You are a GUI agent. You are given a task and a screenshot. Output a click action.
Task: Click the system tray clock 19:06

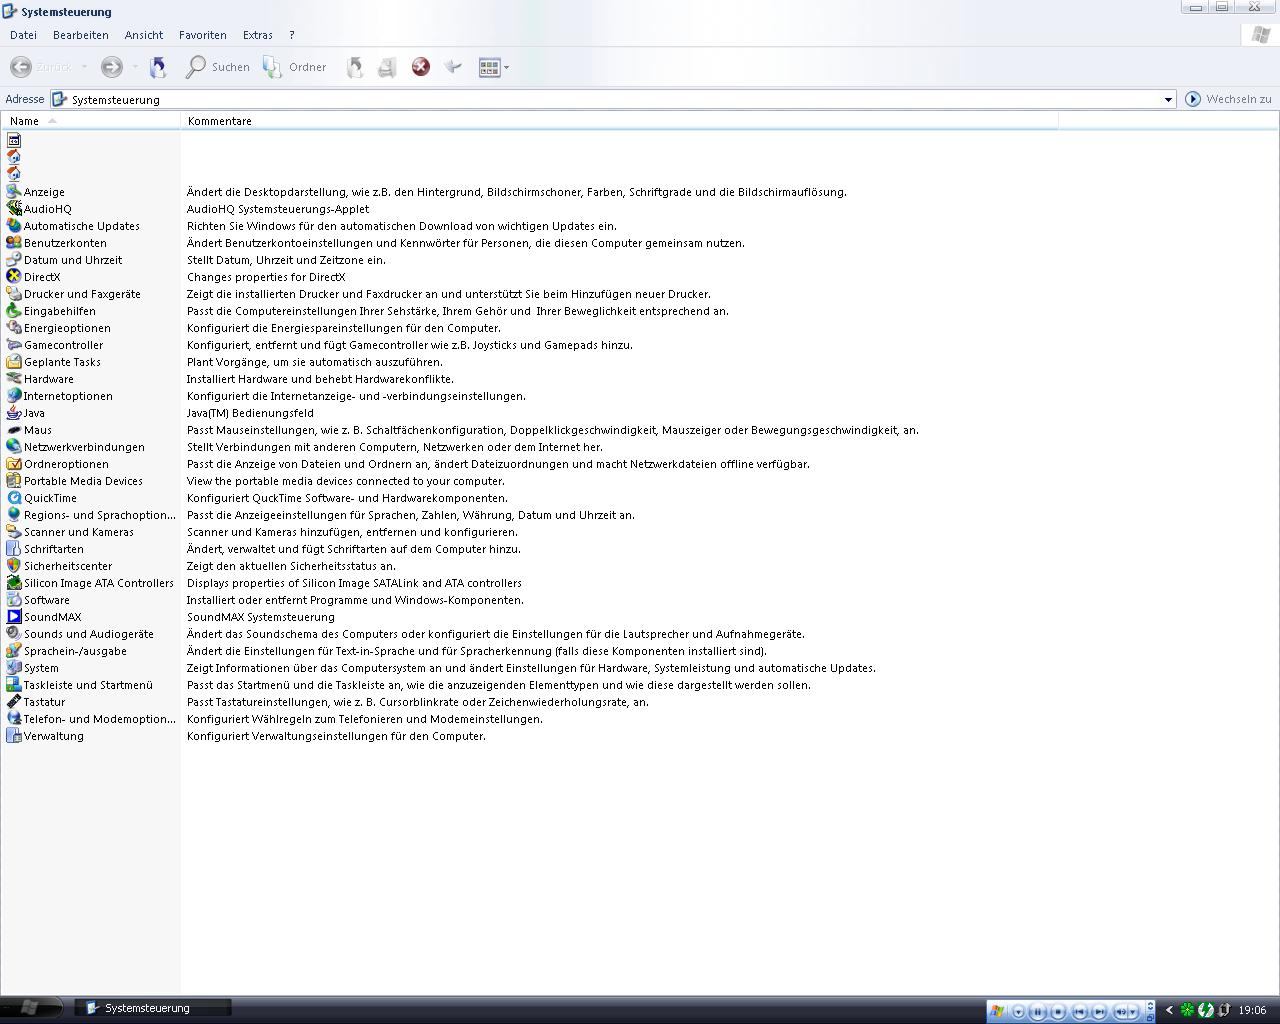point(1252,1010)
